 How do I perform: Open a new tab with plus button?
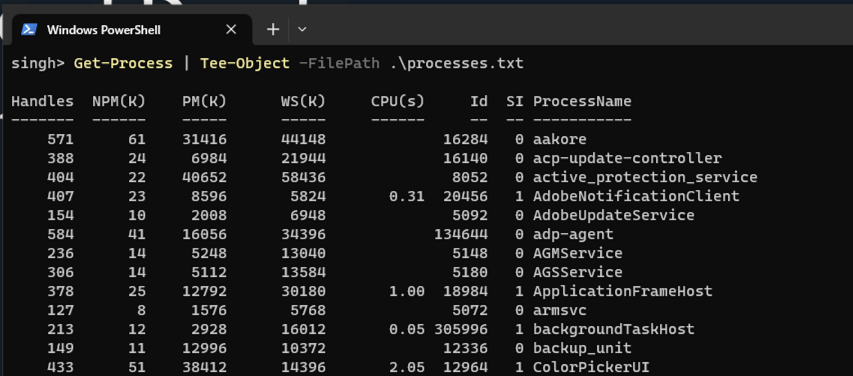point(273,29)
